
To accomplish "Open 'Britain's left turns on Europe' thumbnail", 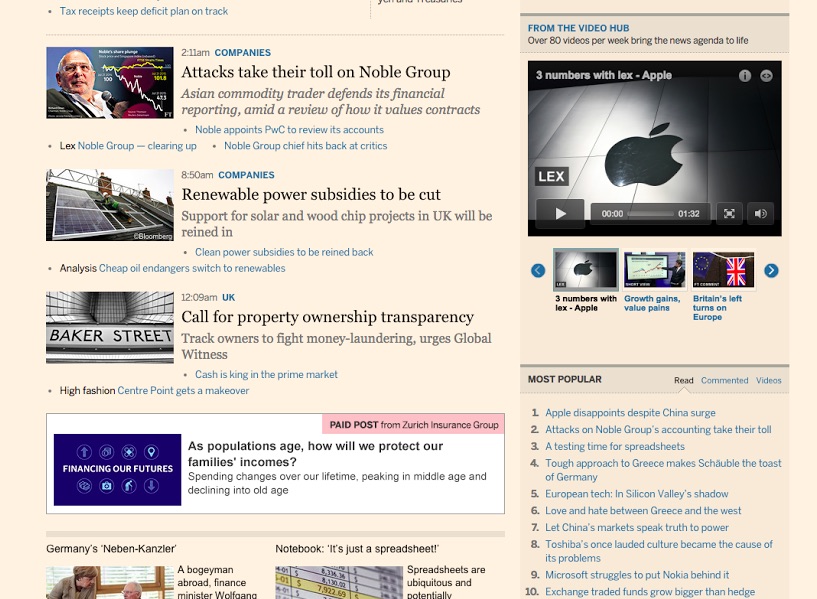I will point(723,270).
